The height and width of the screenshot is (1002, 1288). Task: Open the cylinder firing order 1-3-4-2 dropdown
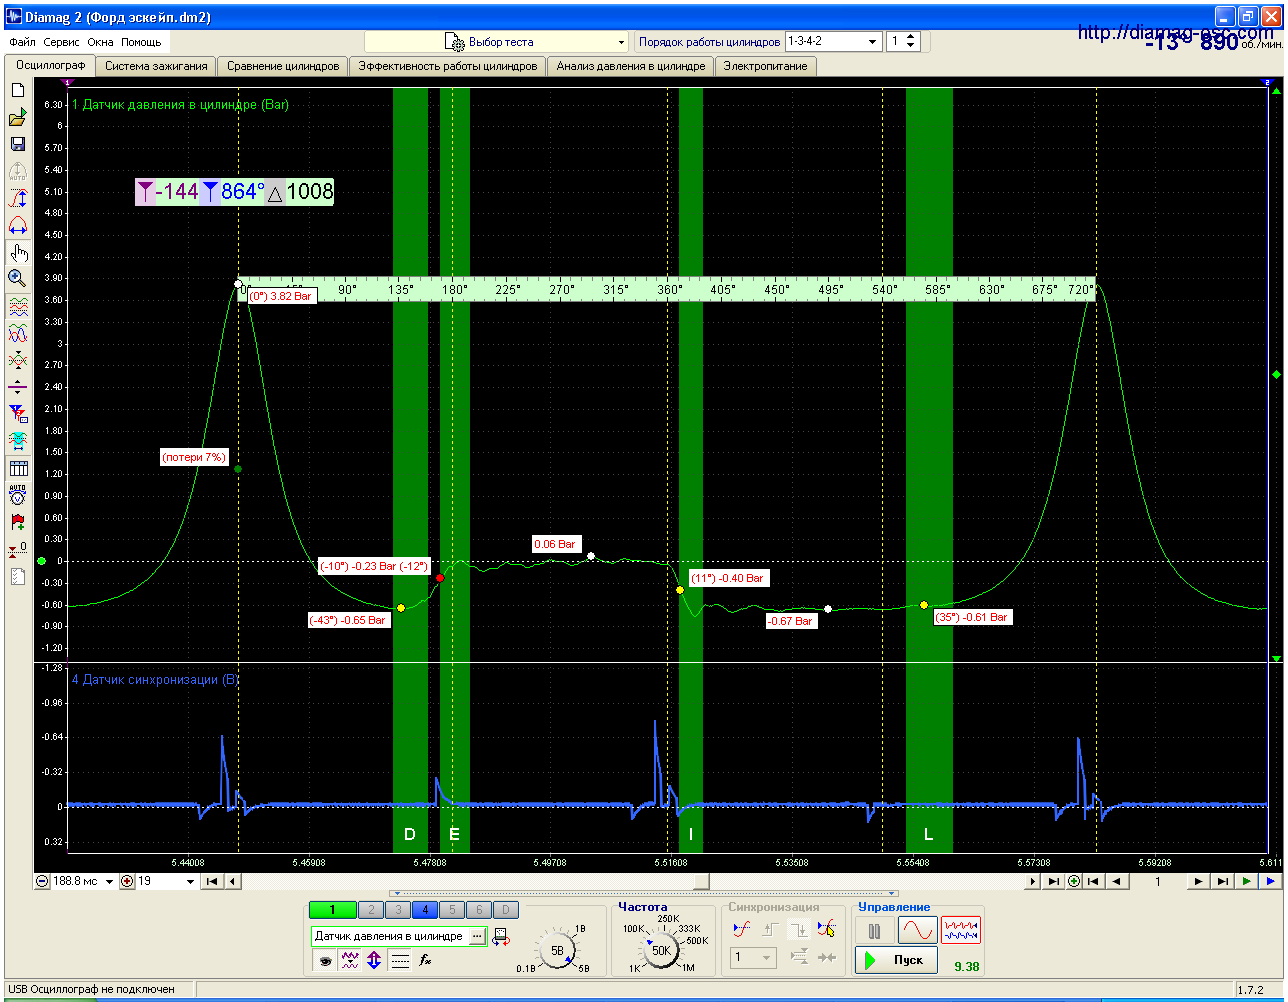click(833, 41)
